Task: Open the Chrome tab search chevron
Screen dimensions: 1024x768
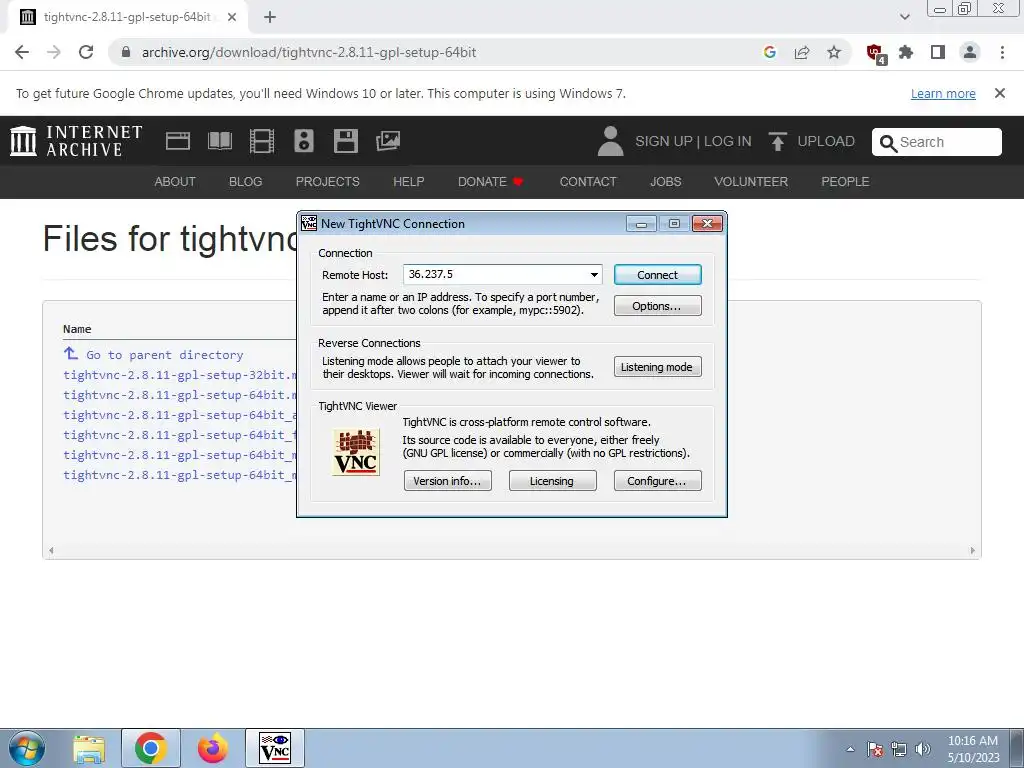Action: click(x=904, y=17)
